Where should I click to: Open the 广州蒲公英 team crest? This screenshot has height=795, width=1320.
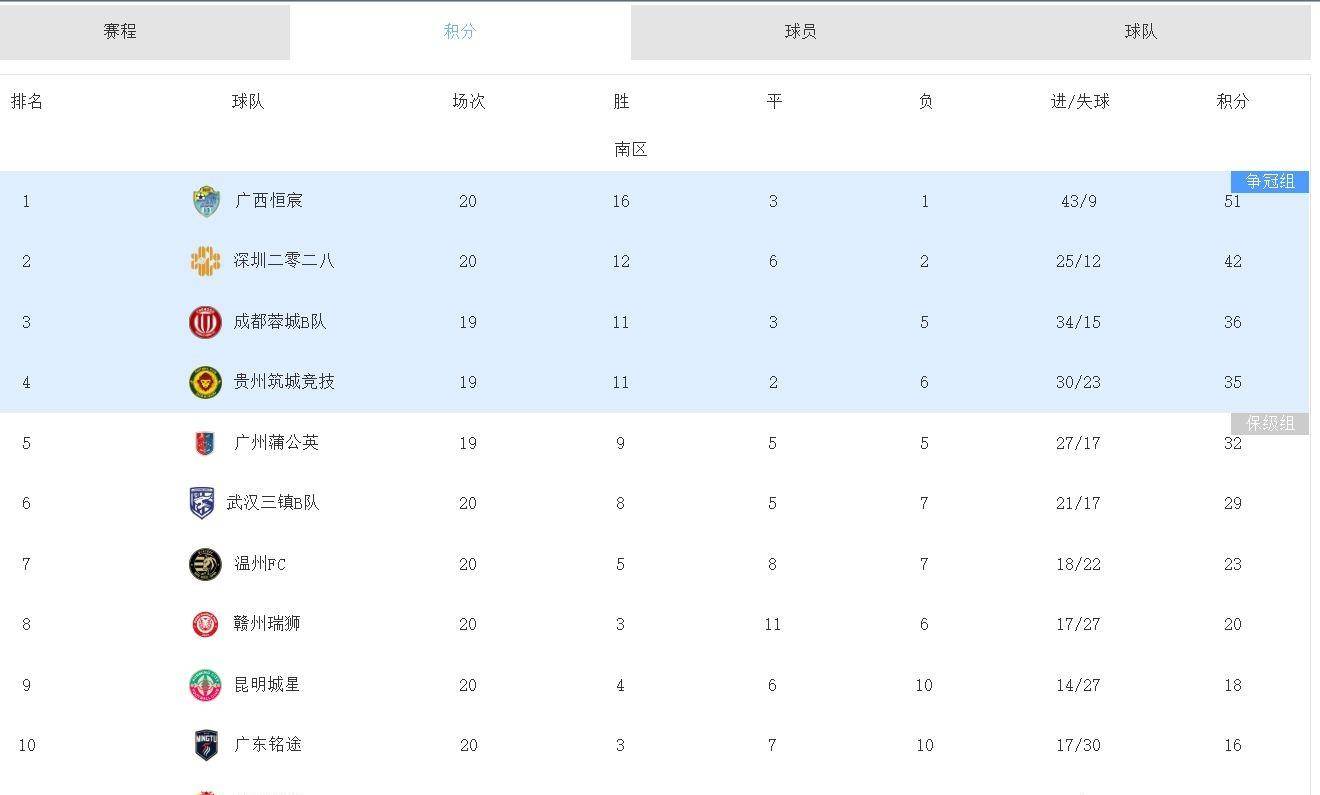tap(204, 443)
